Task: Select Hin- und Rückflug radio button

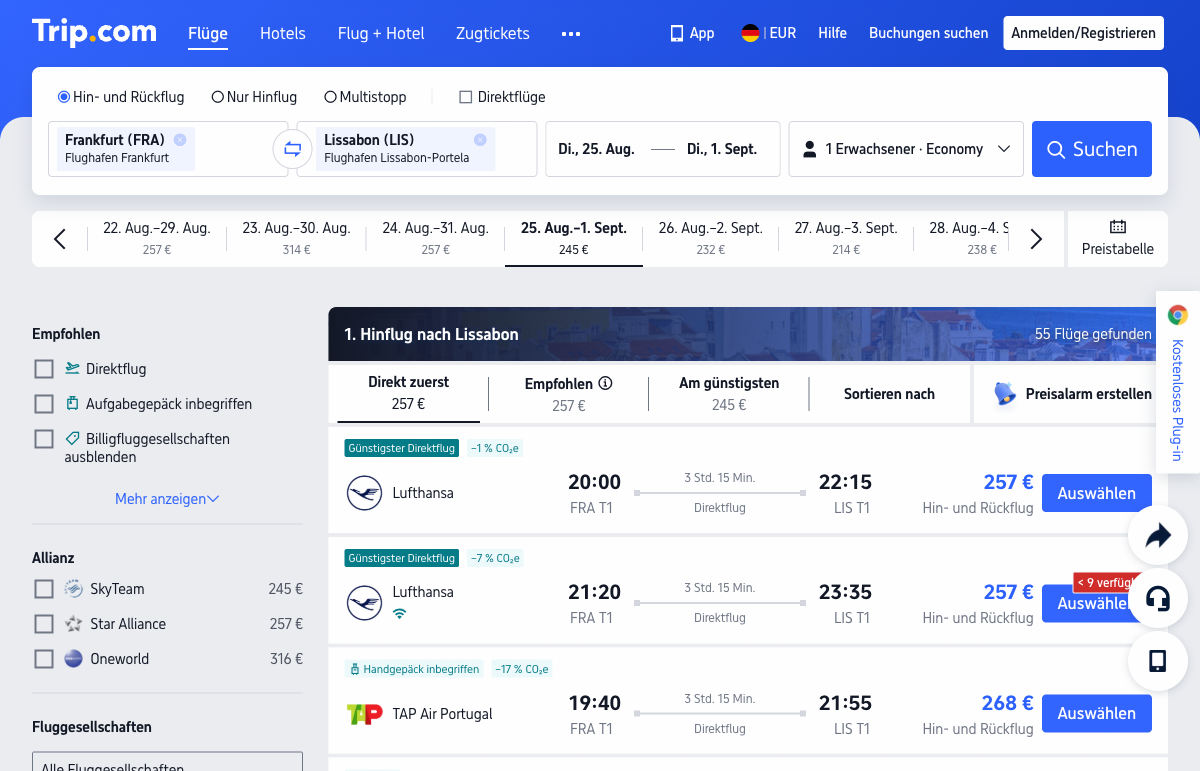Action: tap(64, 97)
